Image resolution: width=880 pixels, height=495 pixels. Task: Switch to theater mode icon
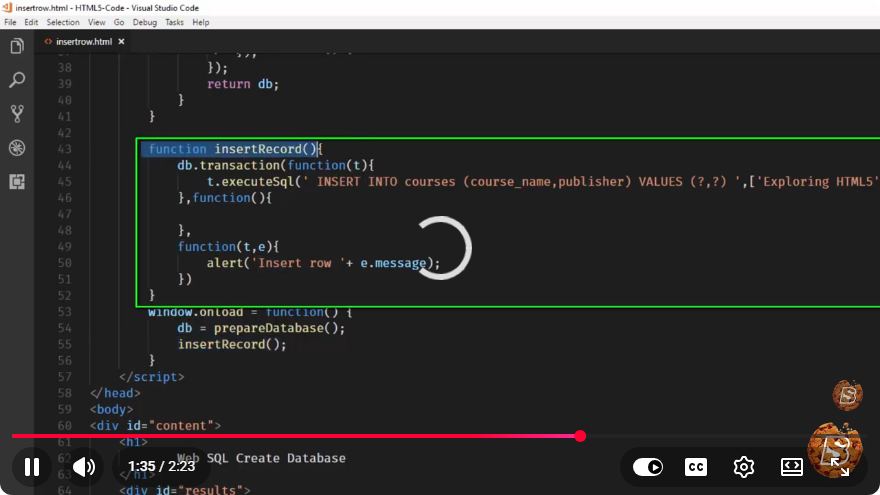click(x=792, y=466)
